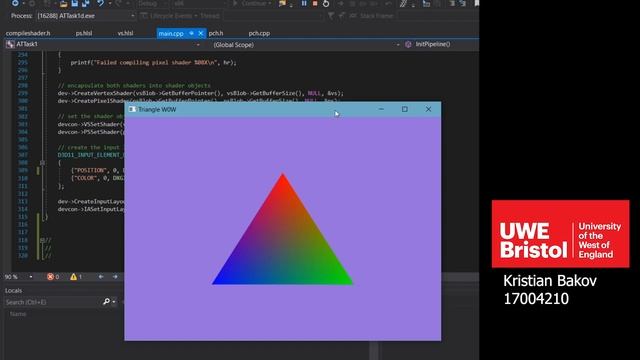Image resolution: width=640 pixels, height=360 pixels.
Task: Click the dev->CreateVertexShader code line
Action: pyautogui.click(x=200, y=93)
